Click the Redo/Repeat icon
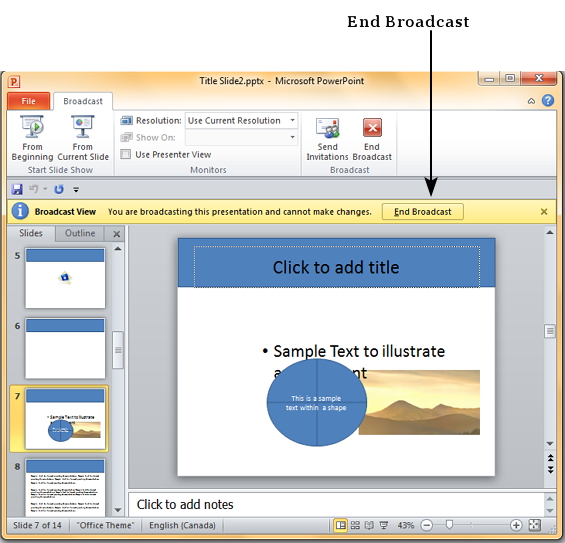565x543 pixels. [59, 189]
